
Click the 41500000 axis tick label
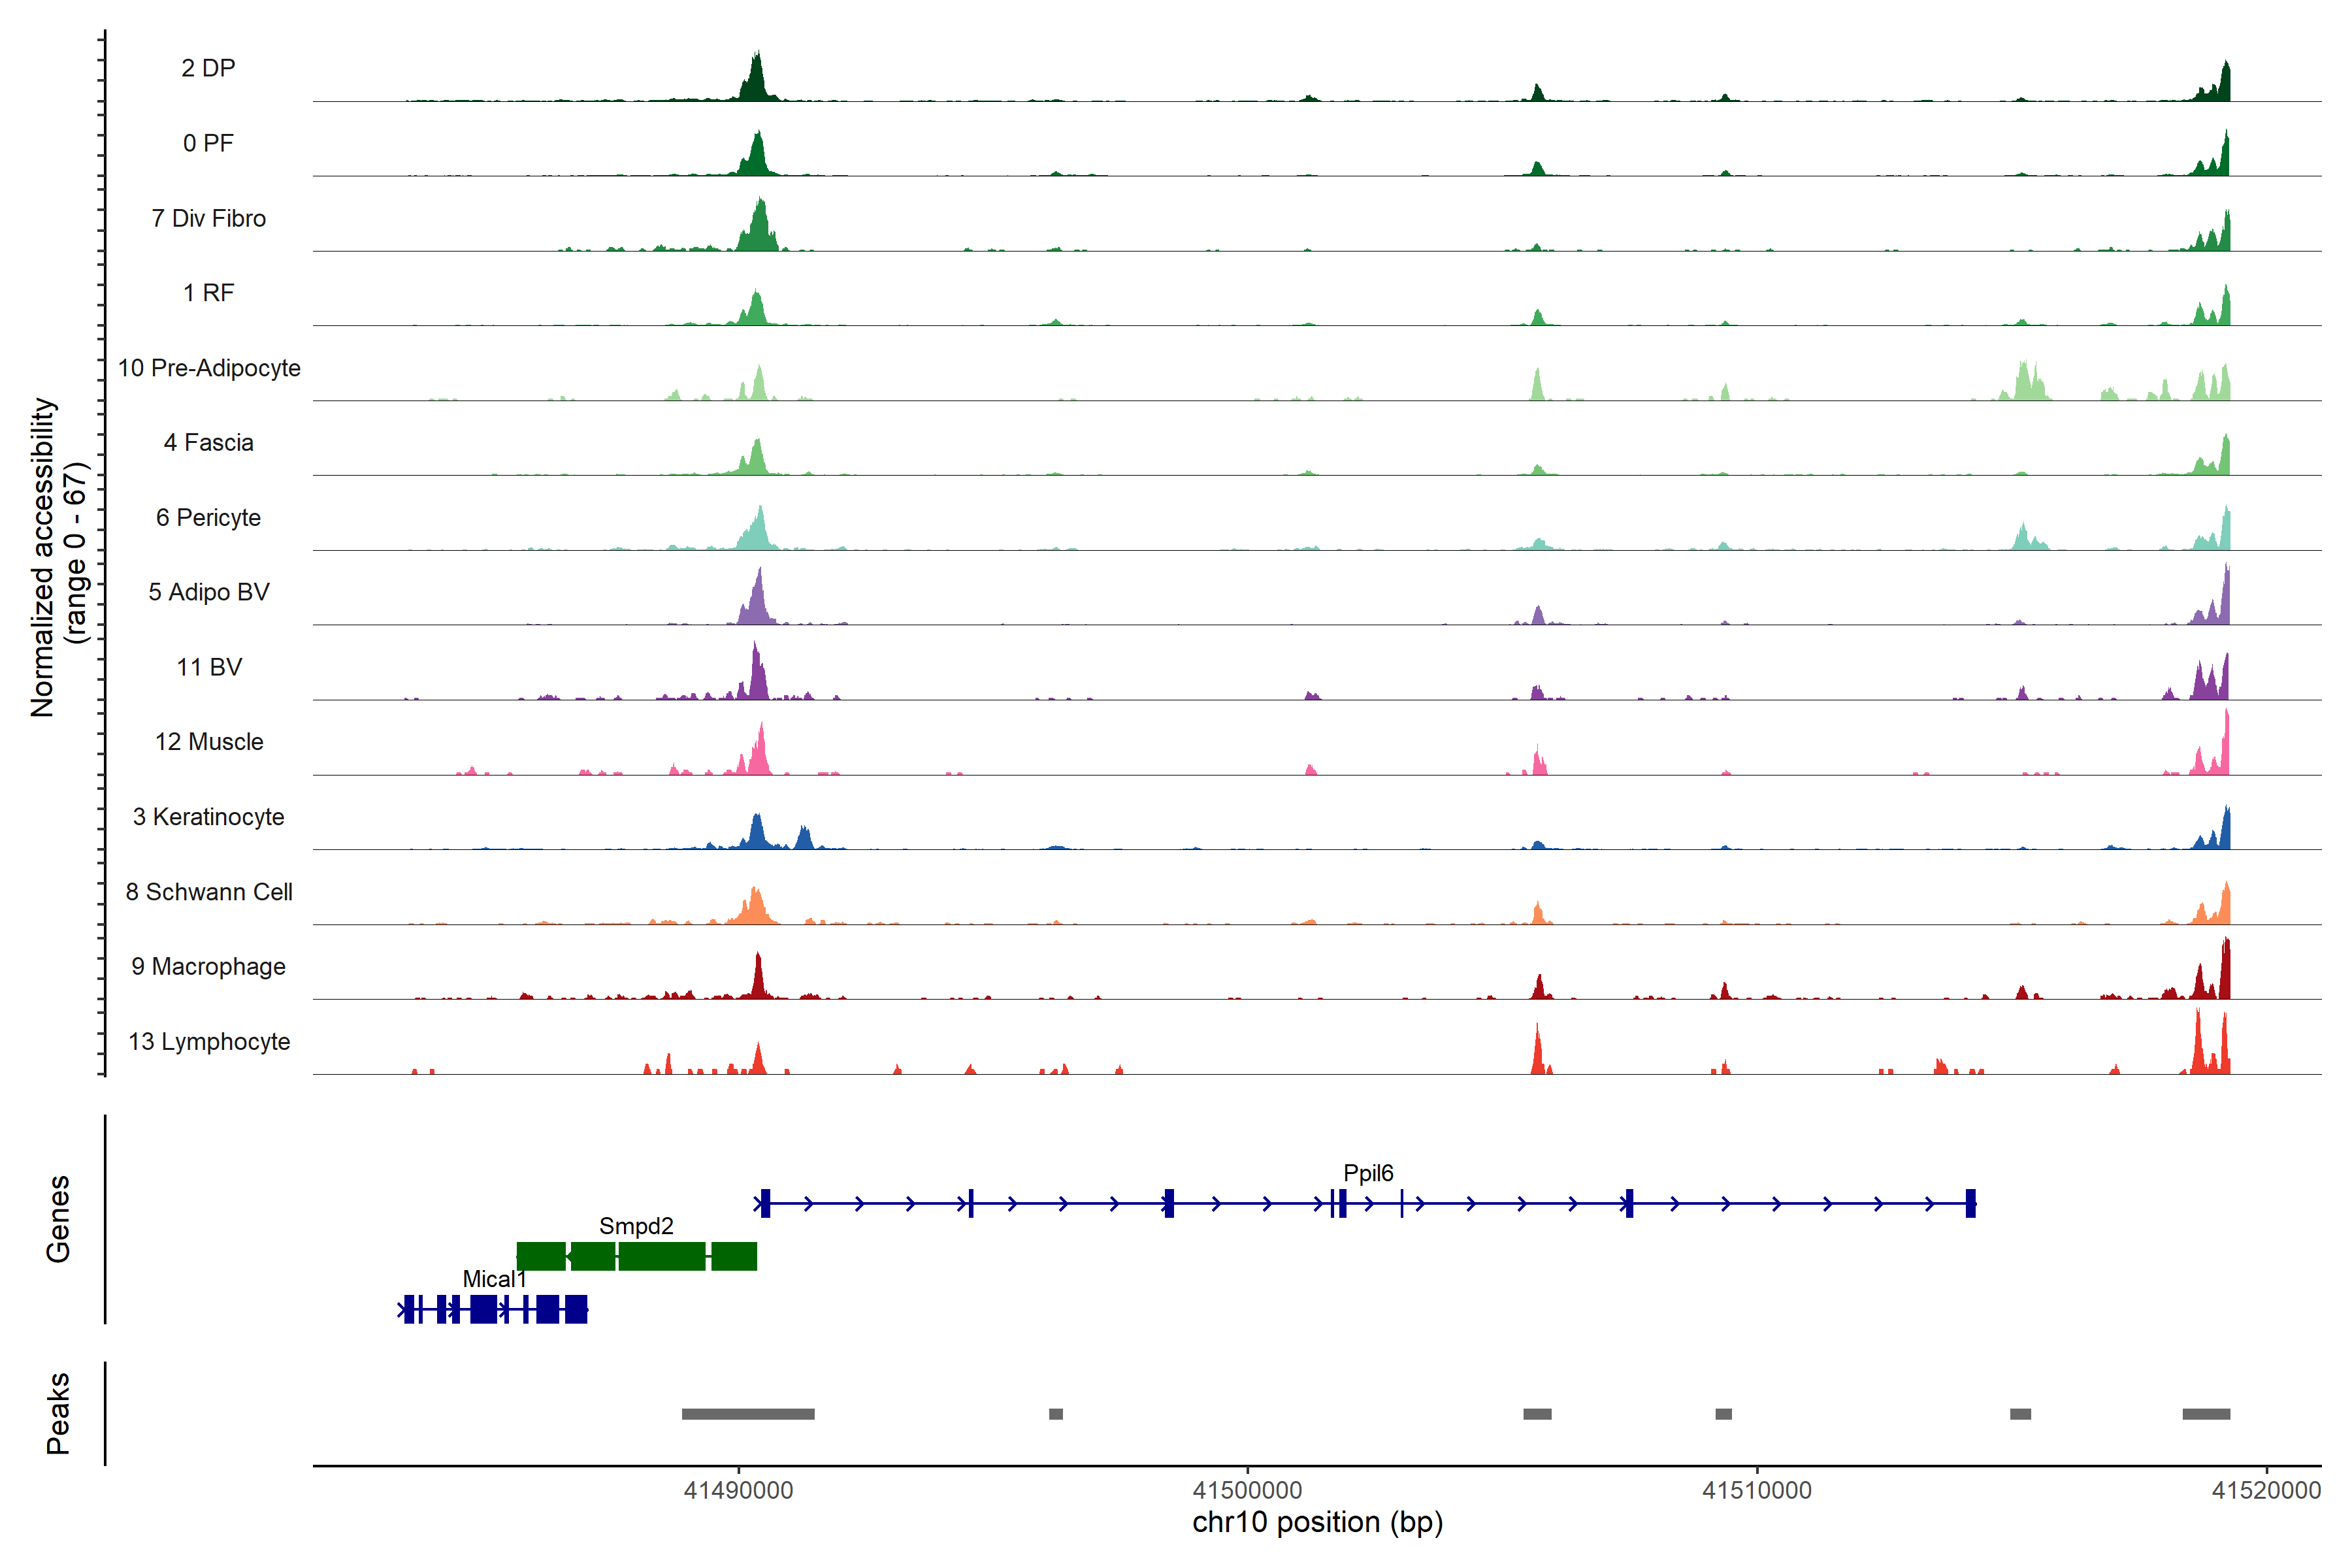[x=1247, y=1490]
